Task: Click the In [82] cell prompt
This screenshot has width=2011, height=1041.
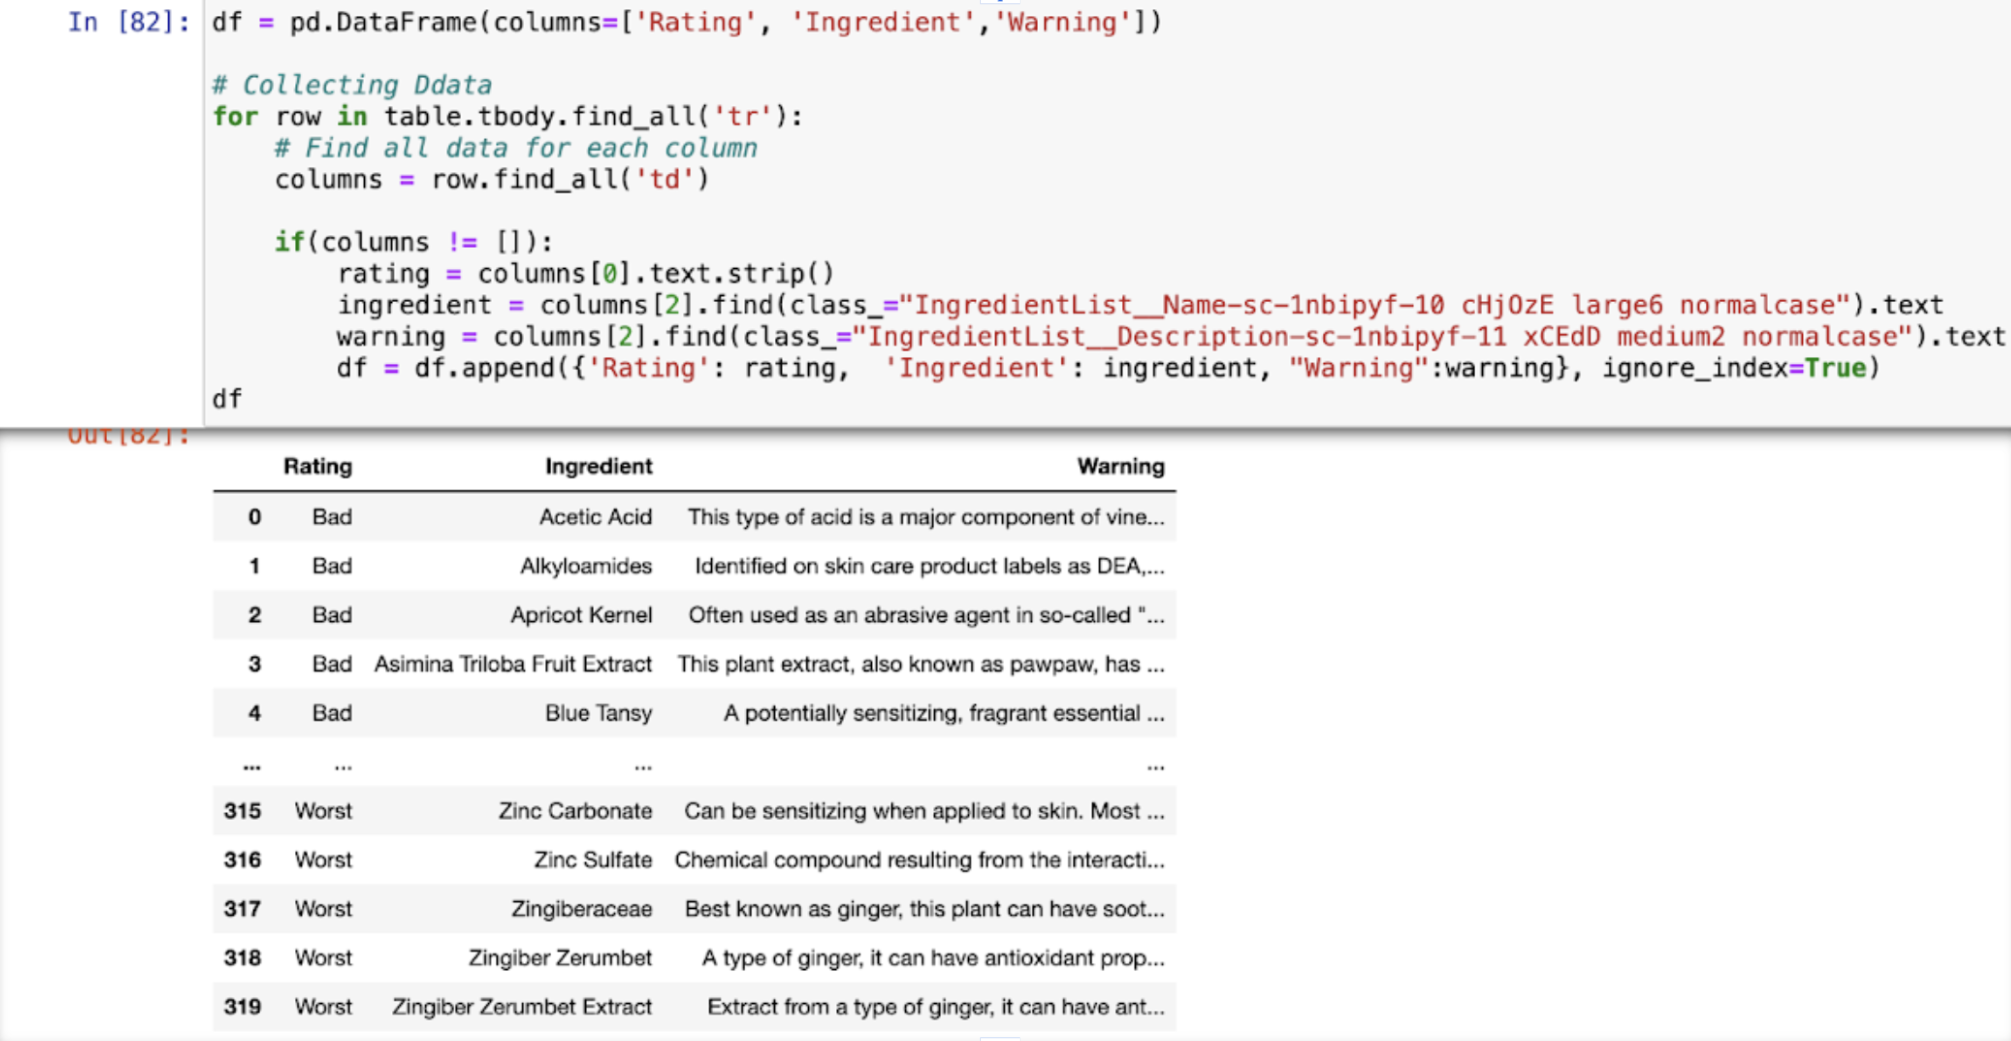Action: [x=128, y=22]
